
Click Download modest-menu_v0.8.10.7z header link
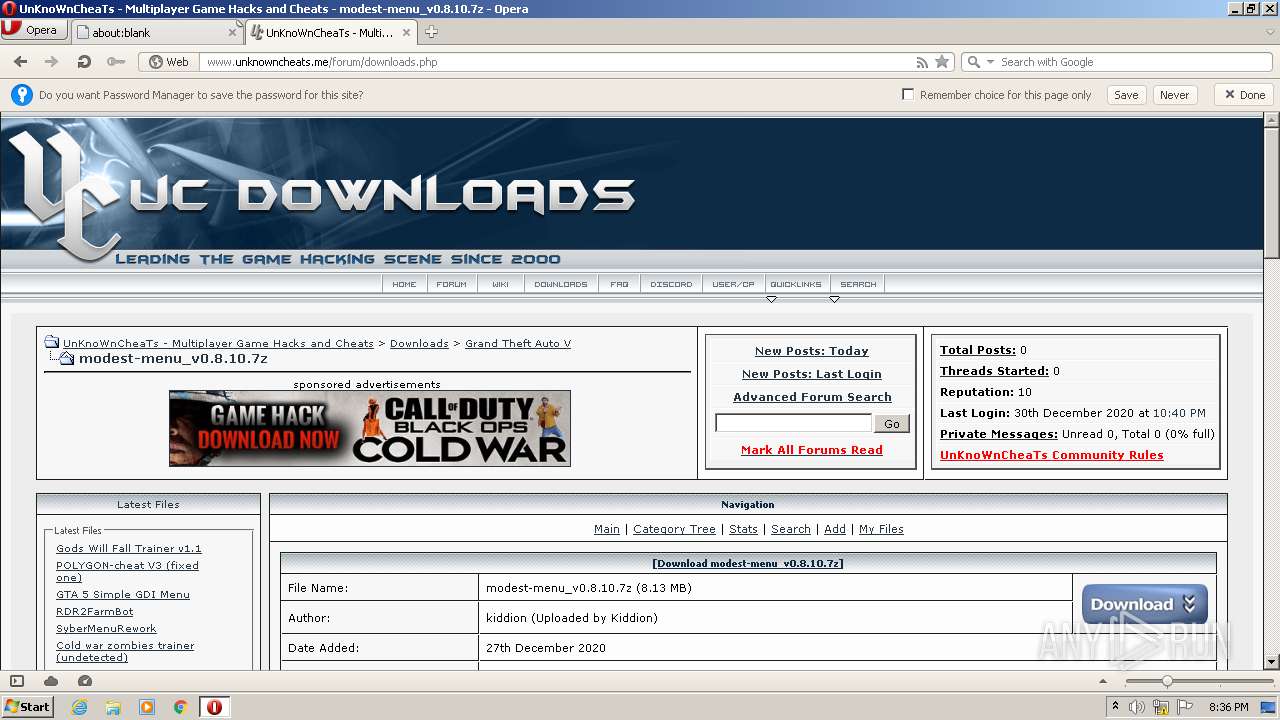(x=748, y=563)
